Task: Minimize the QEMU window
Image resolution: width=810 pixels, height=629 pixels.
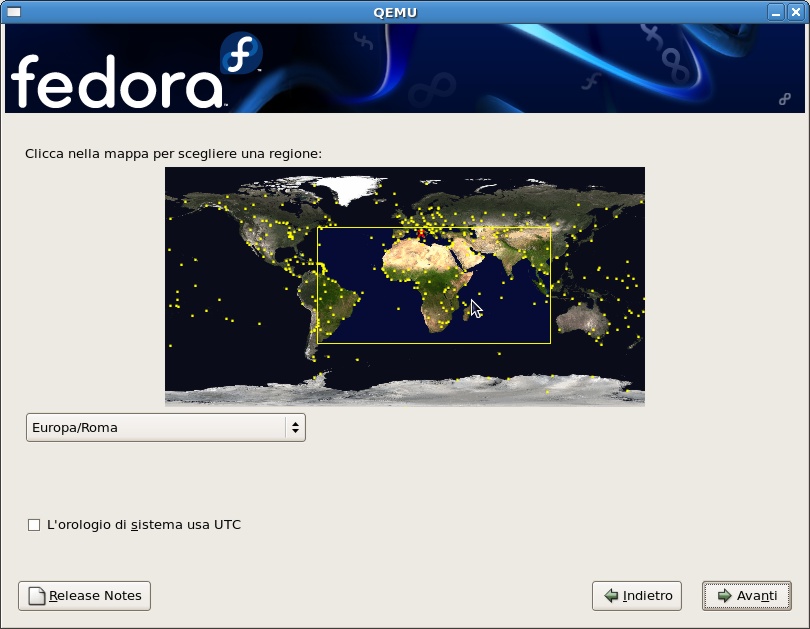Action: click(x=775, y=12)
